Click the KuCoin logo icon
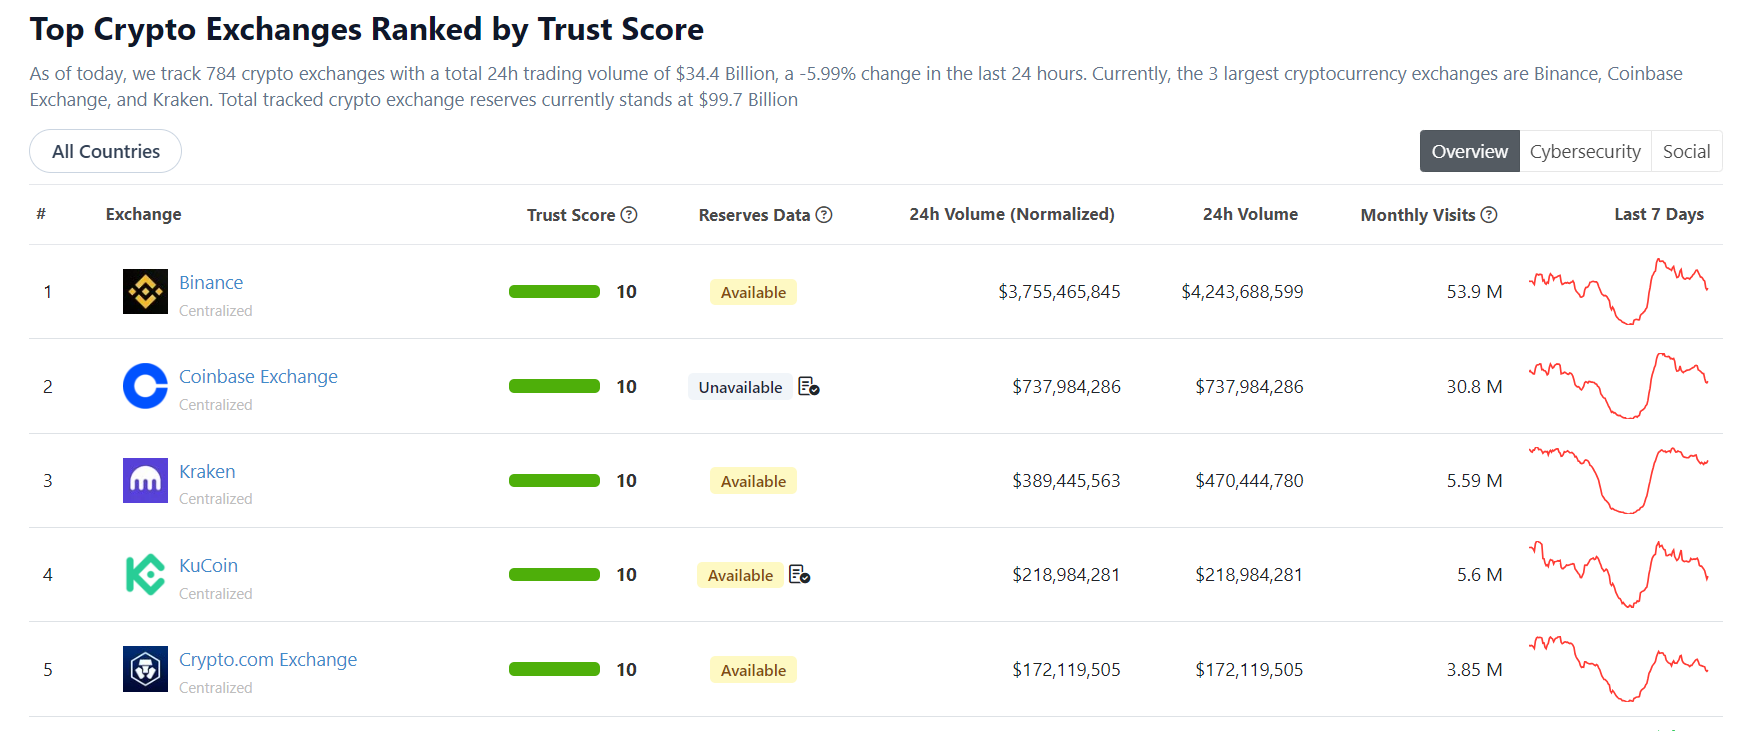Image resolution: width=1764 pixels, height=731 pixels. (x=145, y=575)
